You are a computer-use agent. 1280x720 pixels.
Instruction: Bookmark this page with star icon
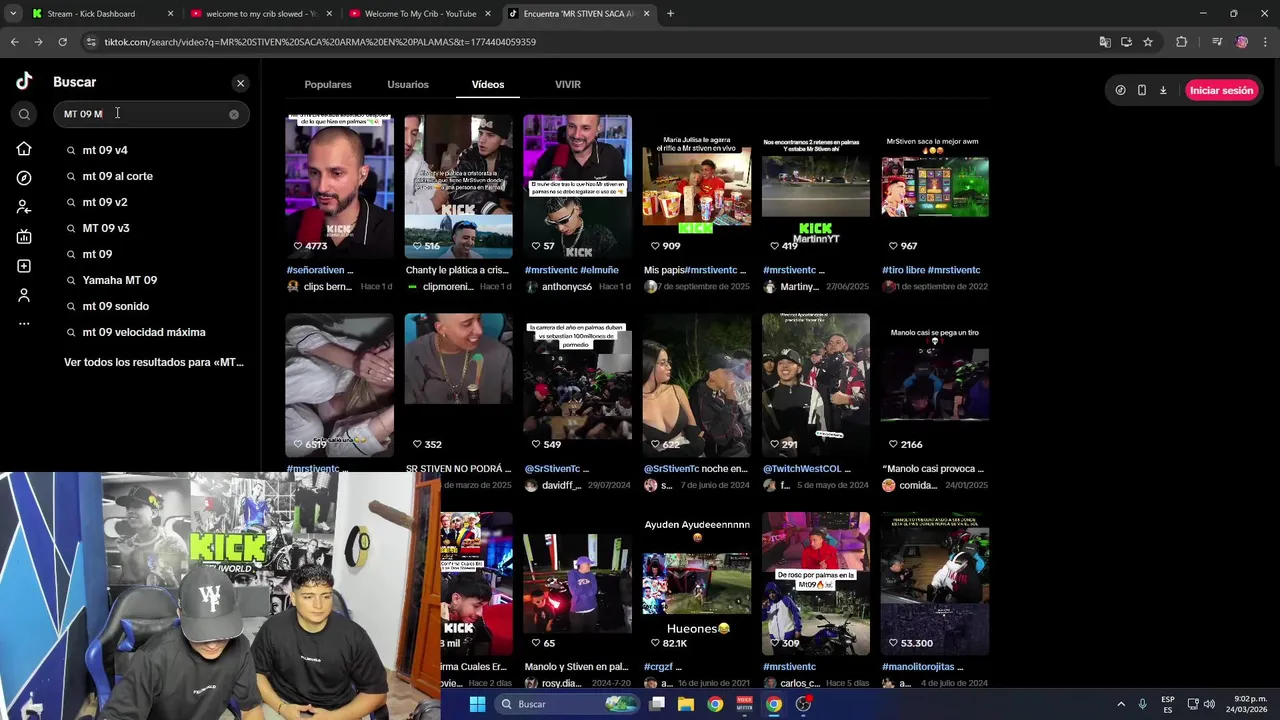coord(1148,42)
